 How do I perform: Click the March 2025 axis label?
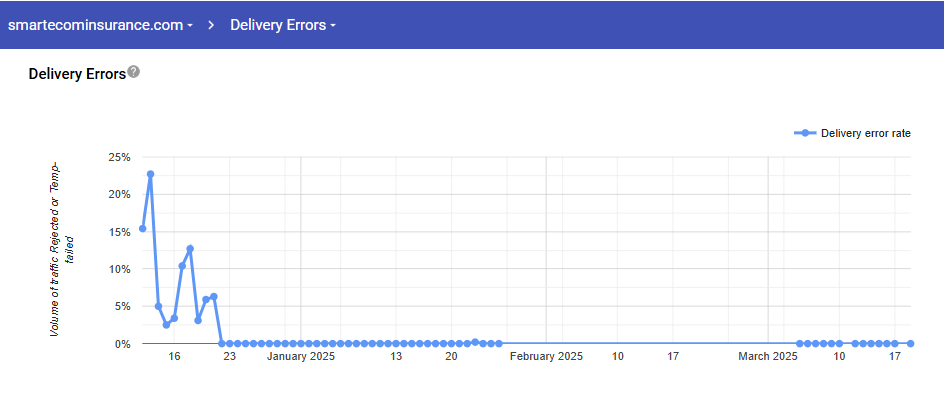pos(768,357)
